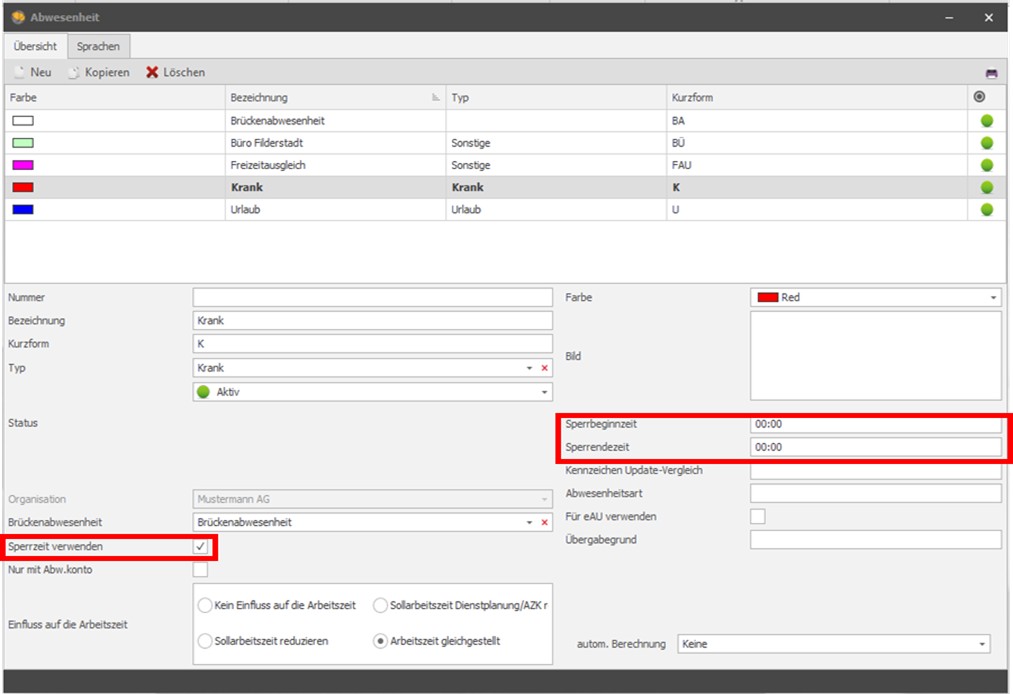Viewport: 1013px width, 694px height.
Task: Switch to the Übersicht tab
Action: coord(35,47)
